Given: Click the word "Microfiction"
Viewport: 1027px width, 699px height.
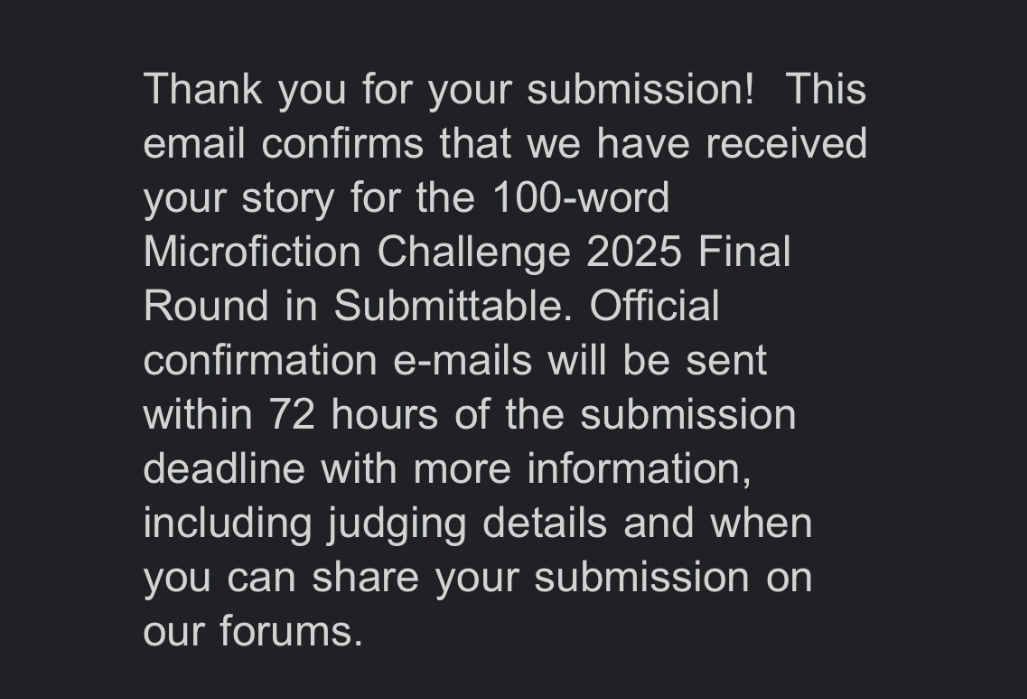Looking at the screenshot, I should [x=252, y=252].
